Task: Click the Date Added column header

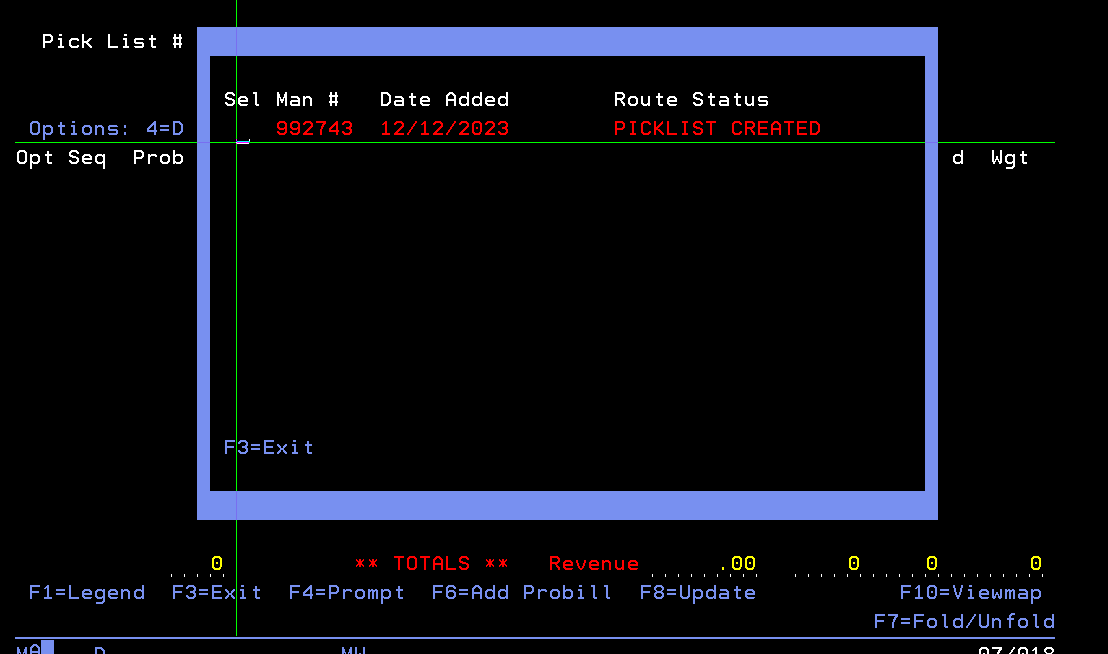Action: pos(444,100)
